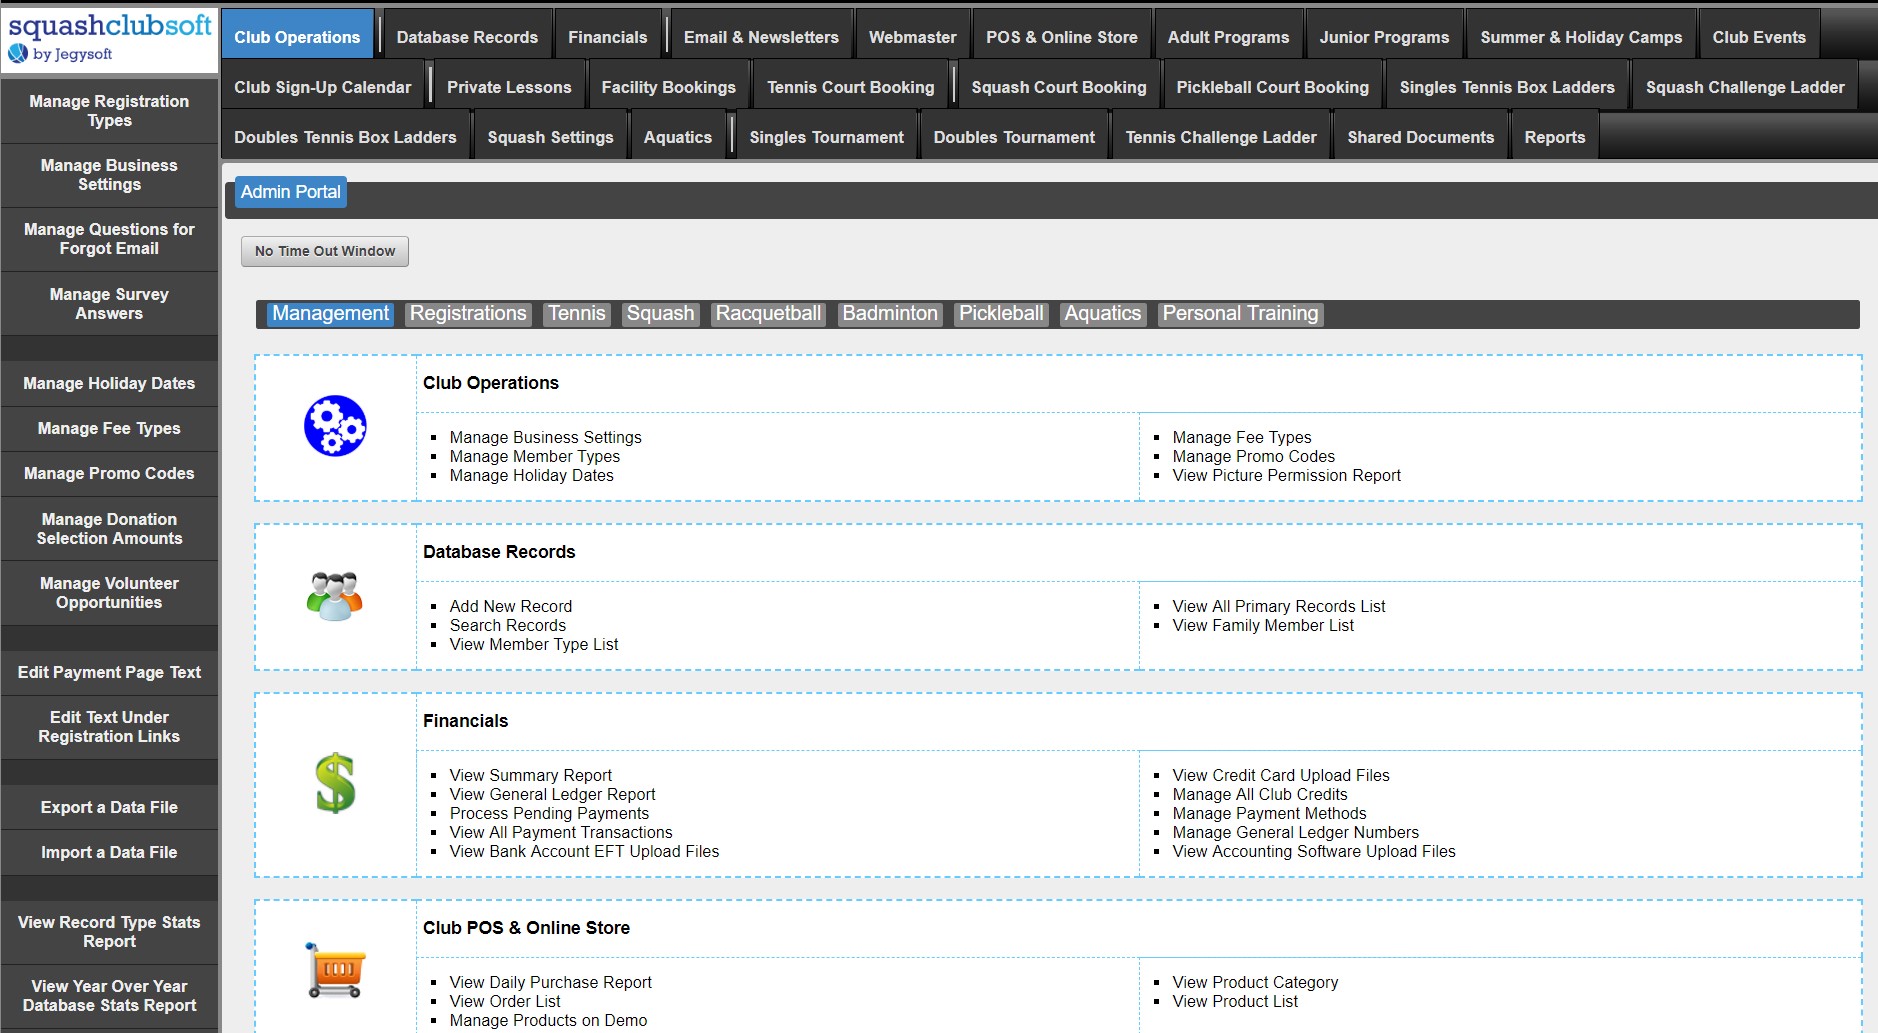Click Import a Data File
1878x1033 pixels.
109,852
